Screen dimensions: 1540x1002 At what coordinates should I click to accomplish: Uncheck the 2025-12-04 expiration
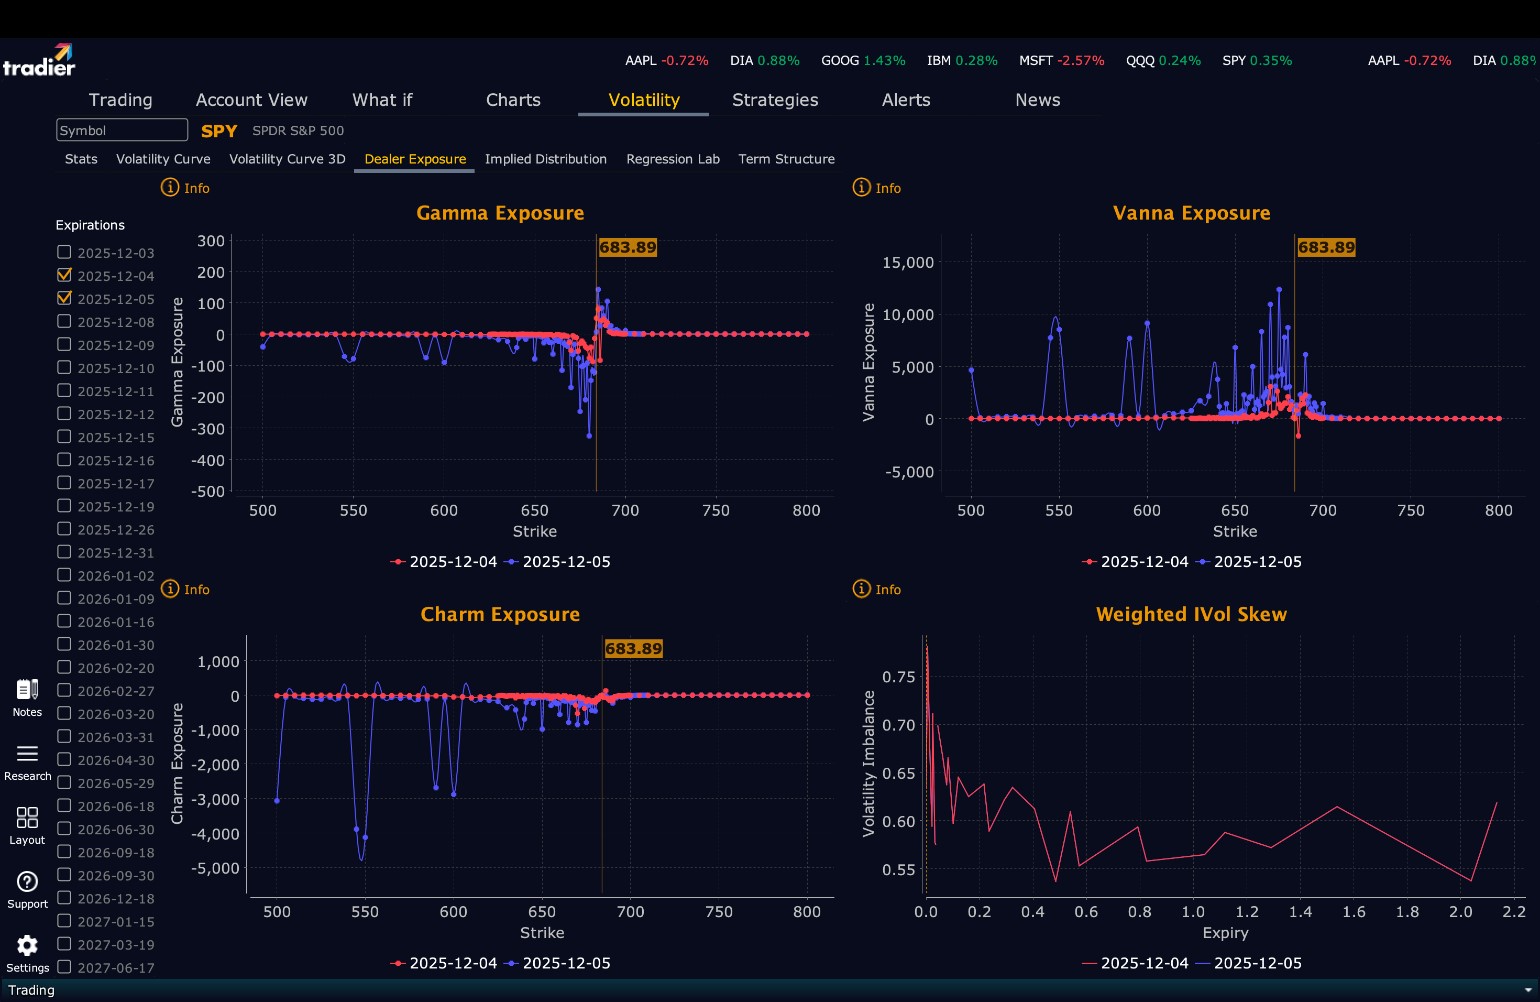(64, 275)
